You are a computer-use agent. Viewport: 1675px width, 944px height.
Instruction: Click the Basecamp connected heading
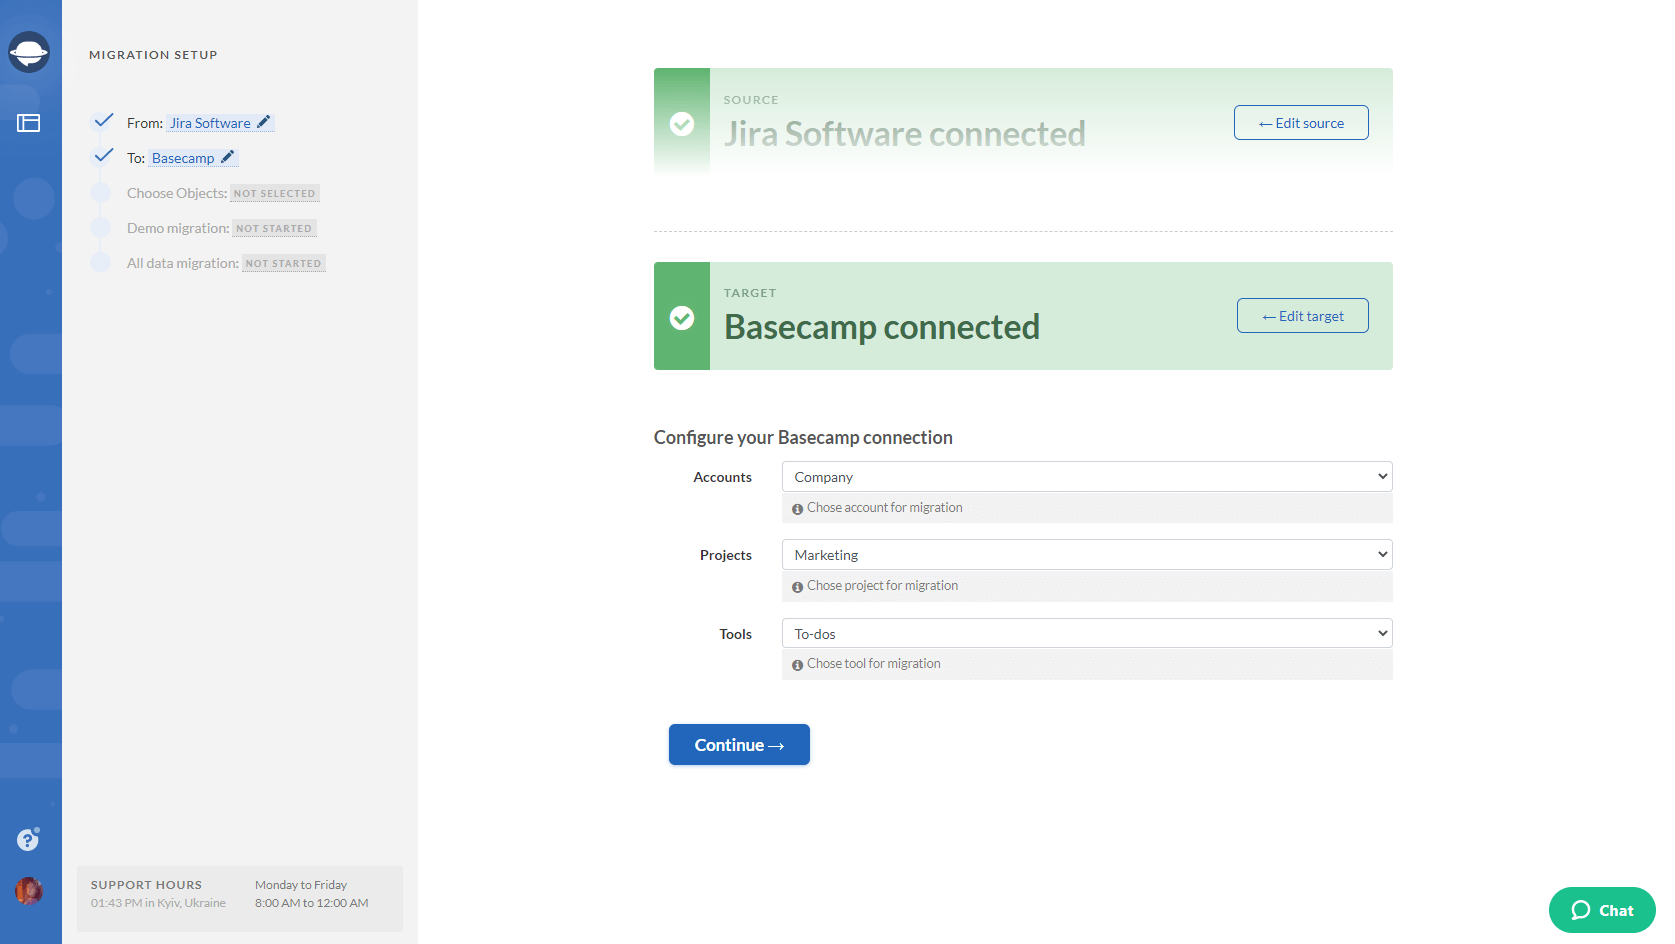point(882,327)
